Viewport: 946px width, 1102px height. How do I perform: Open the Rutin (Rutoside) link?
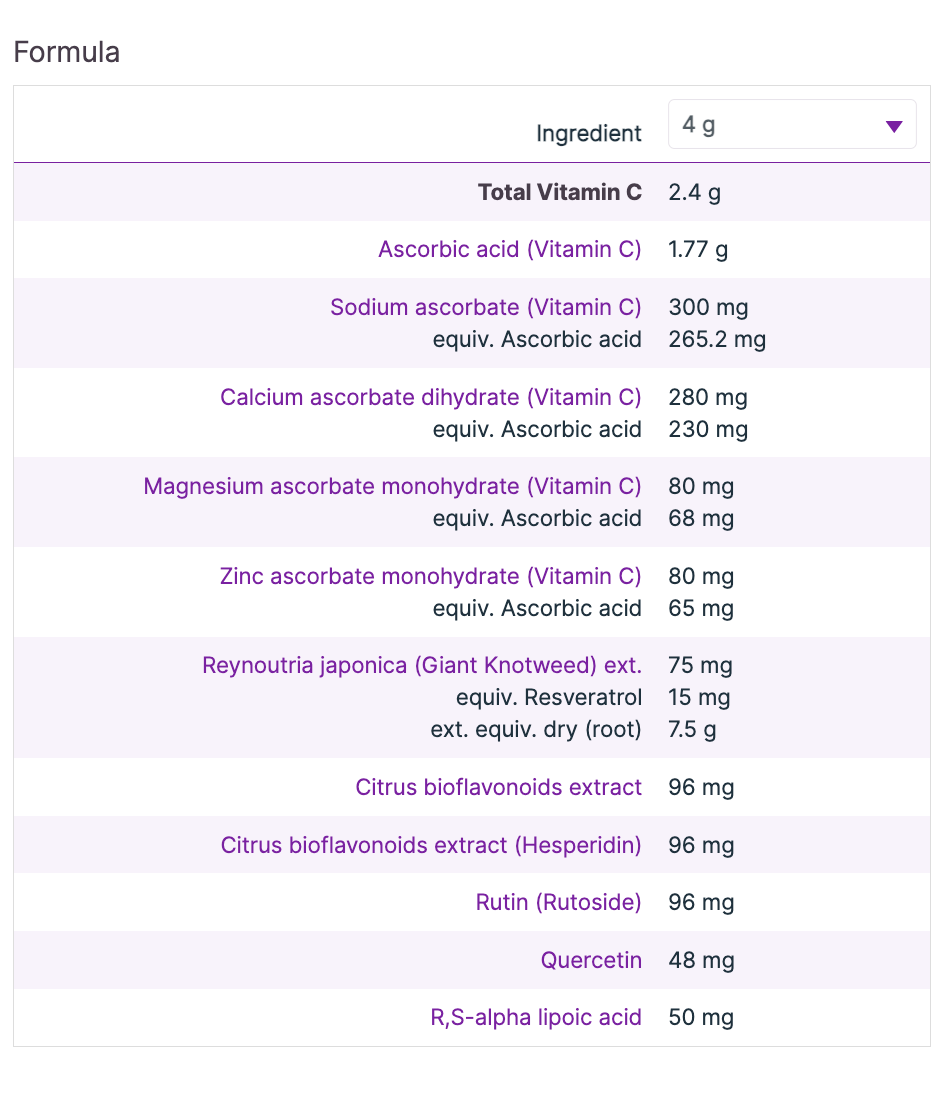point(559,902)
